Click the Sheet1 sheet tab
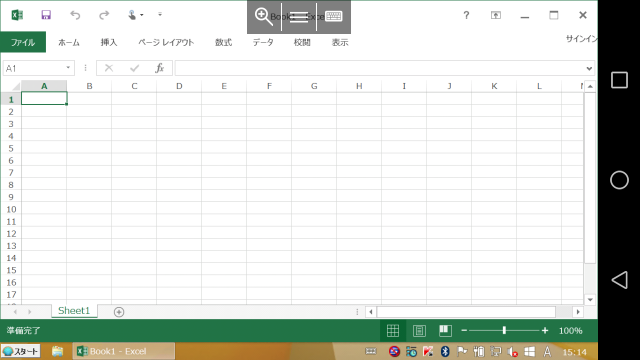The height and width of the screenshot is (360, 640). point(74,311)
